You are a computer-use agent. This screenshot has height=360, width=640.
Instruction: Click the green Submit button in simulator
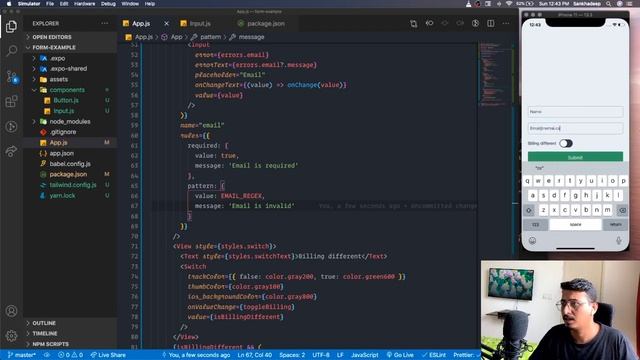tap(575, 157)
